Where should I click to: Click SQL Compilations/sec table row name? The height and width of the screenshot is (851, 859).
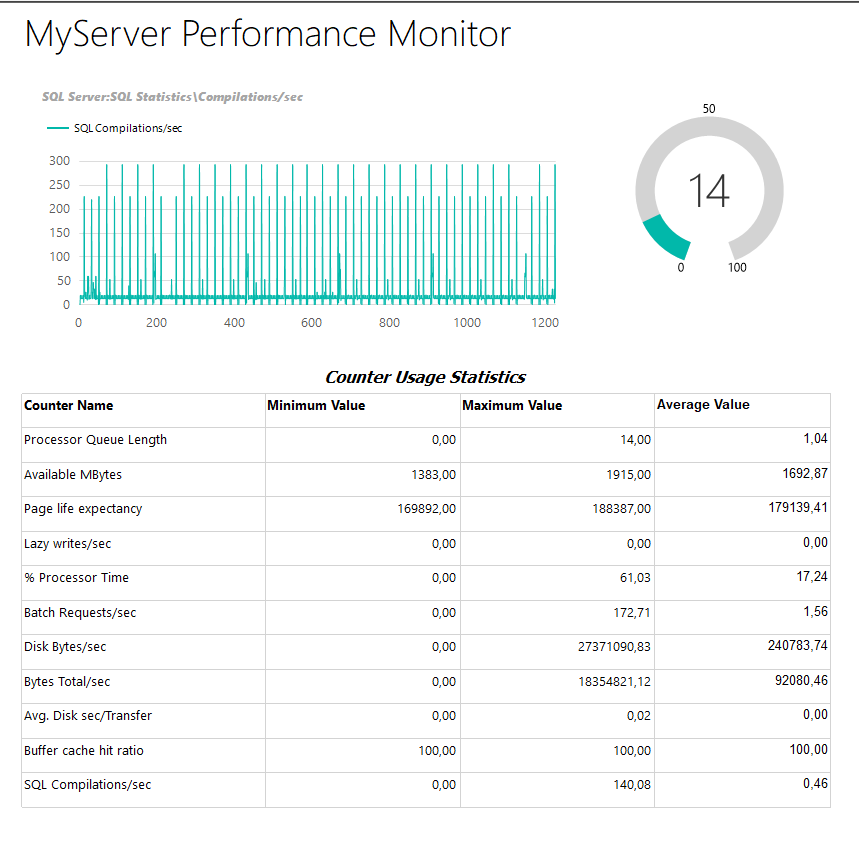[x=87, y=785]
